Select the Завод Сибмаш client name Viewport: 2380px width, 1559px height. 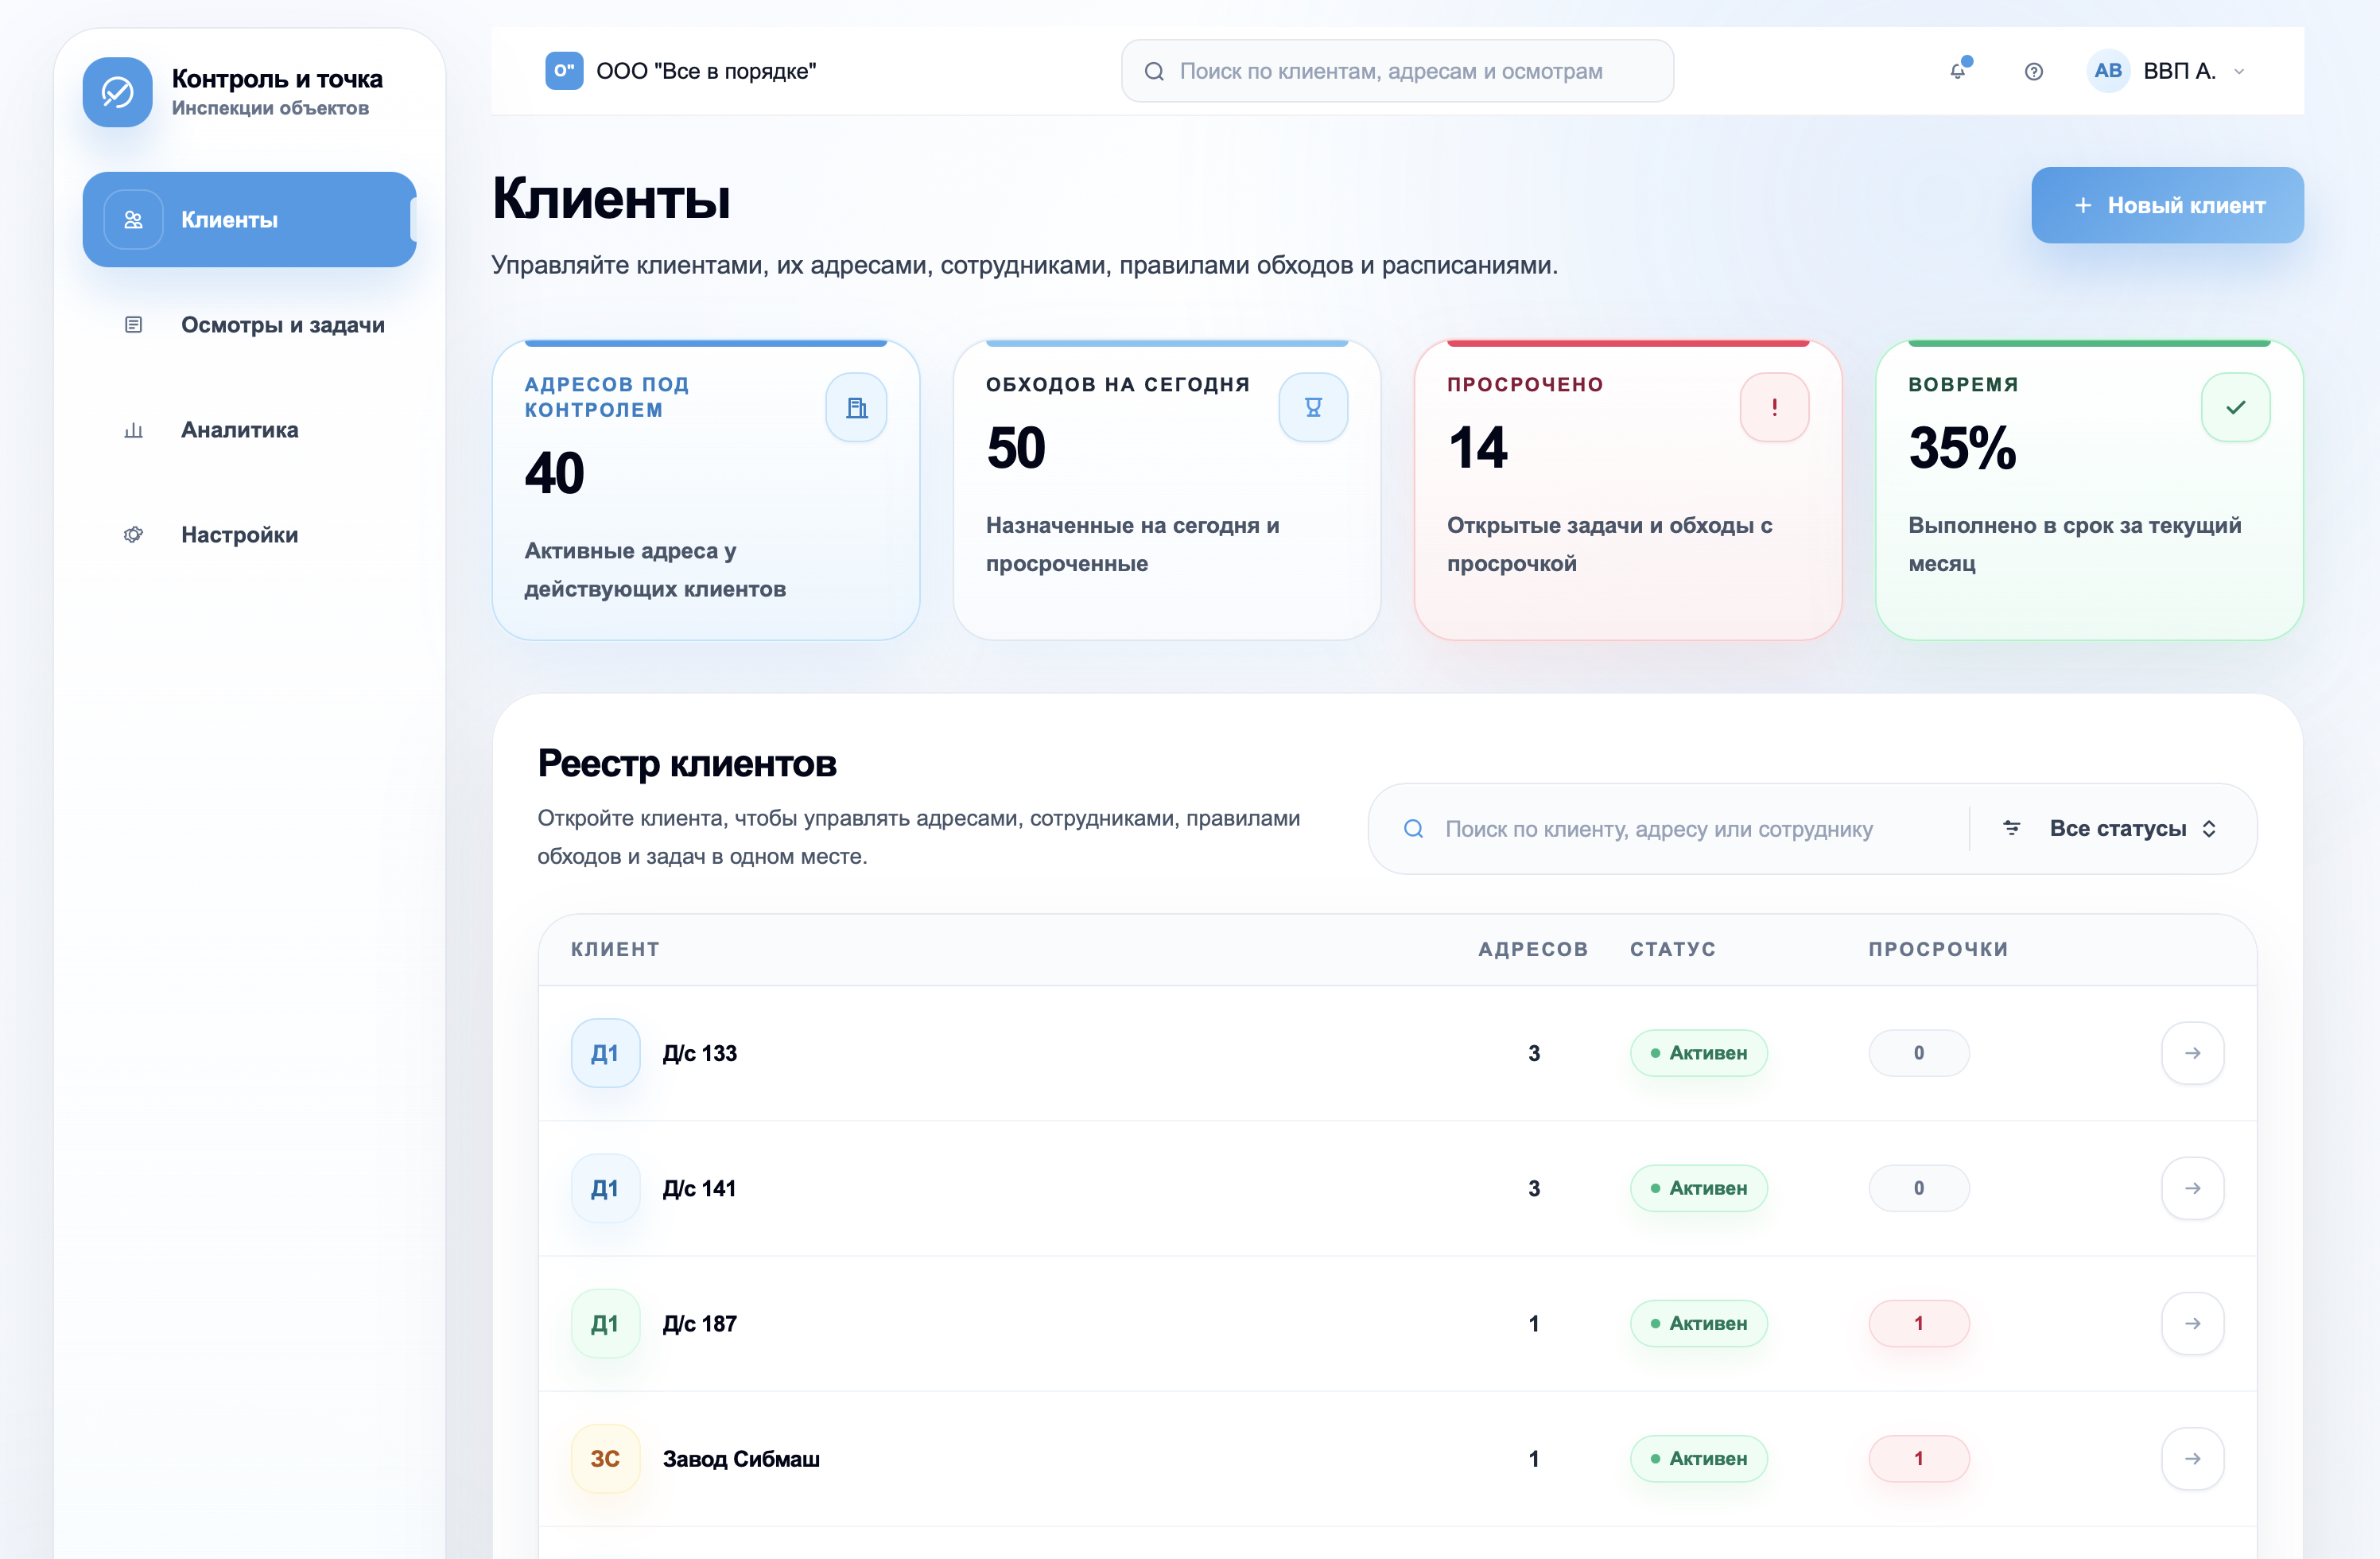(x=741, y=1458)
